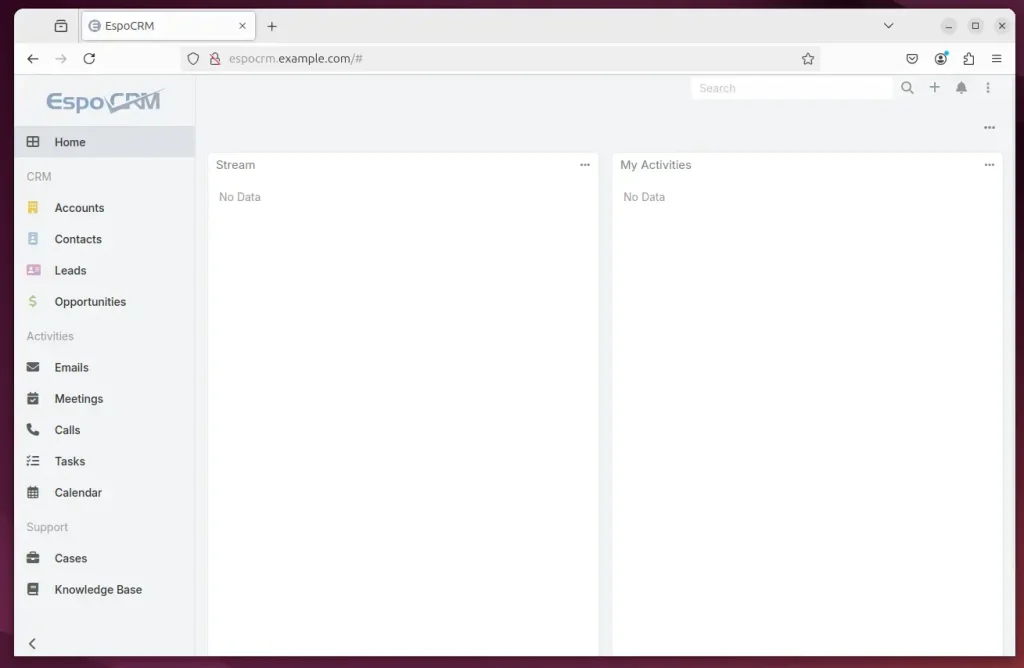1024x668 pixels.
Task: Click the Knowledge Base book icon
Action: coord(33,589)
